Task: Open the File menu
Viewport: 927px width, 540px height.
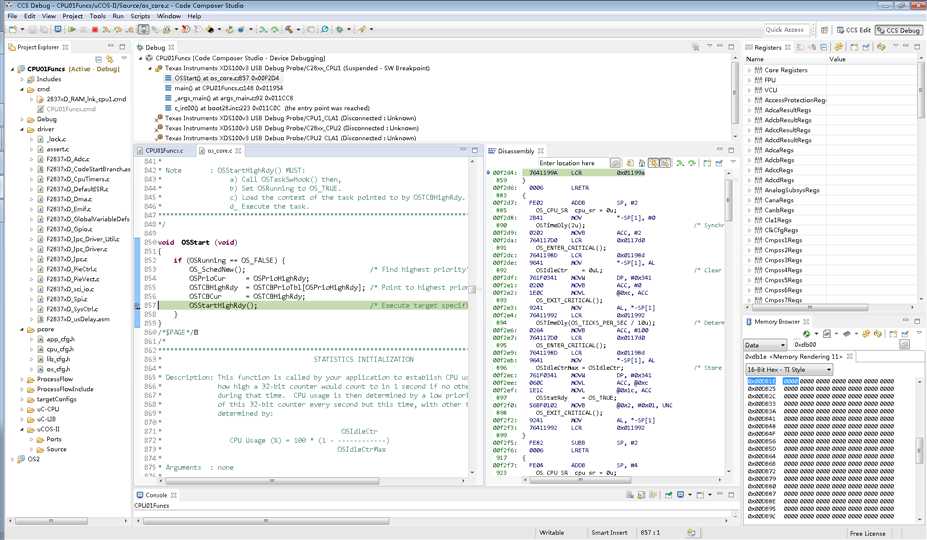Action: point(12,17)
